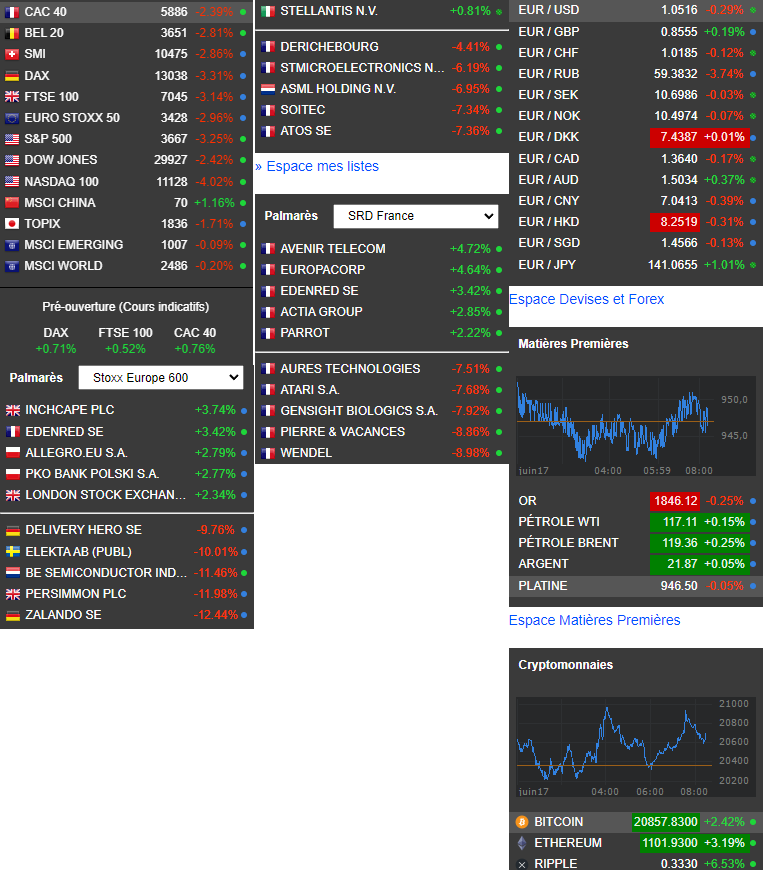Click PÉTROLE BRENT price 119.36
The width and height of the screenshot is (766, 871).
680,543
